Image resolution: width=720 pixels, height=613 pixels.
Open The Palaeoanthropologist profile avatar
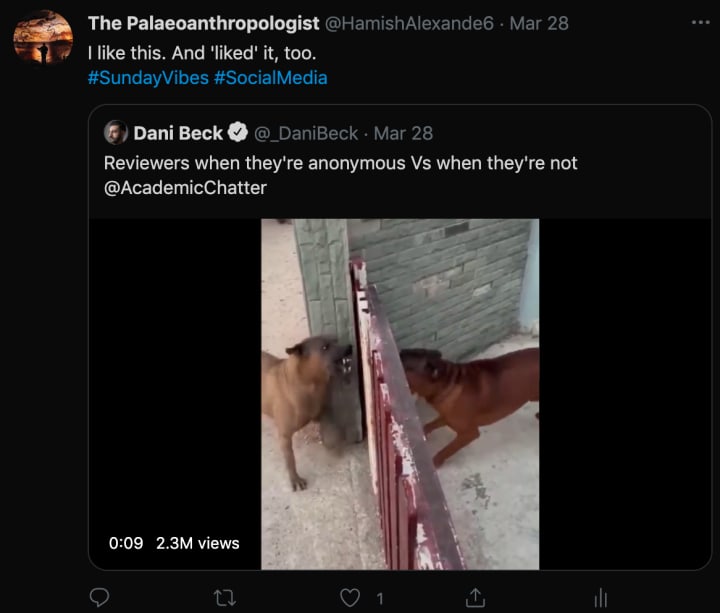pos(43,37)
